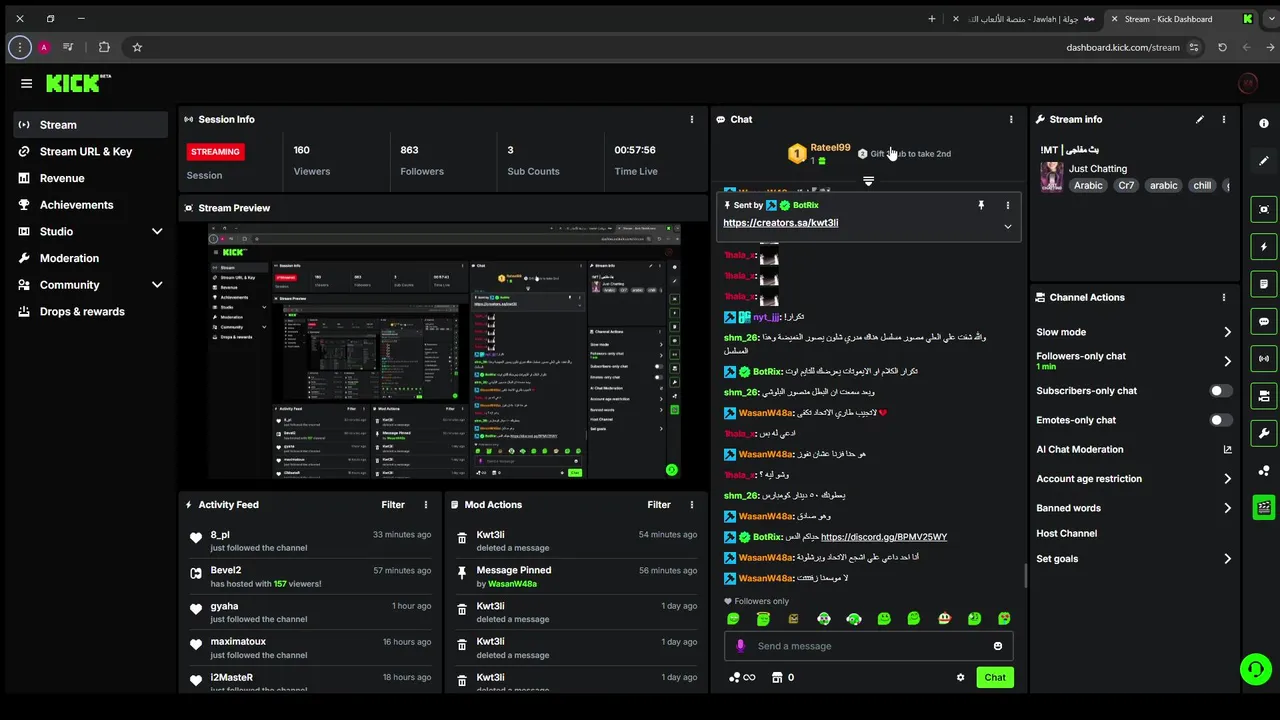Open Followers-only chat settings chevron
1280x720 pixels.
(x=1227, y=361)
